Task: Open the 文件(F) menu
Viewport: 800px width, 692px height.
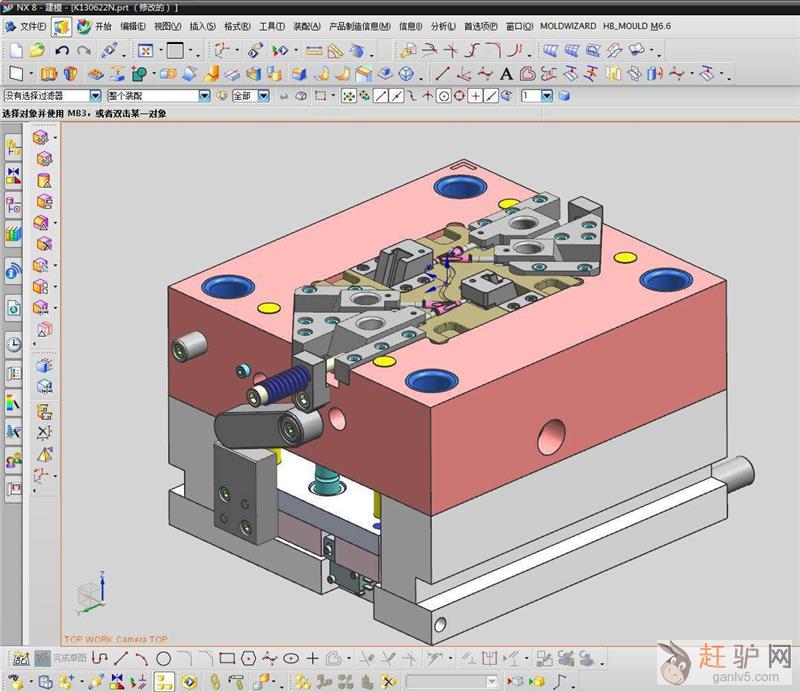Action: [32, 25]
